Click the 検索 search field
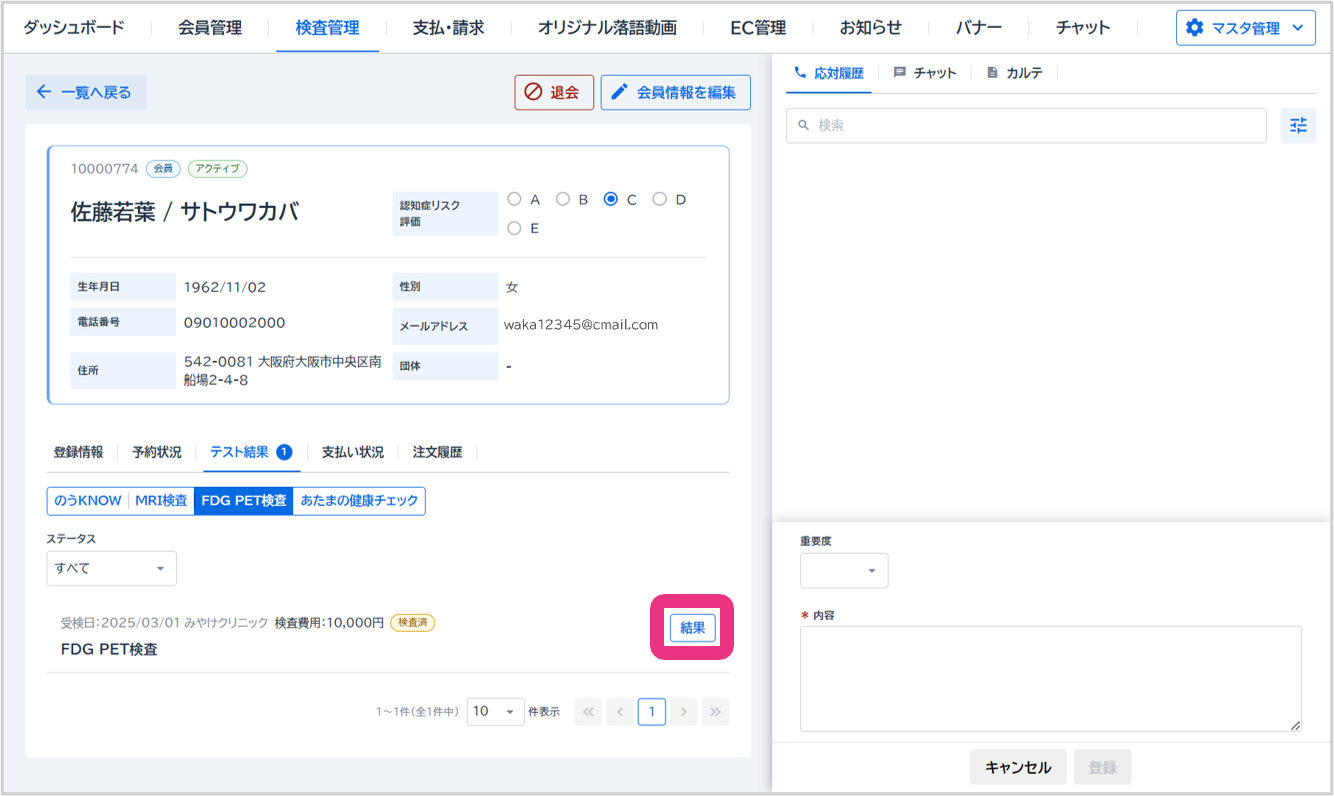1334x796 pixels. pos(1026,126)
